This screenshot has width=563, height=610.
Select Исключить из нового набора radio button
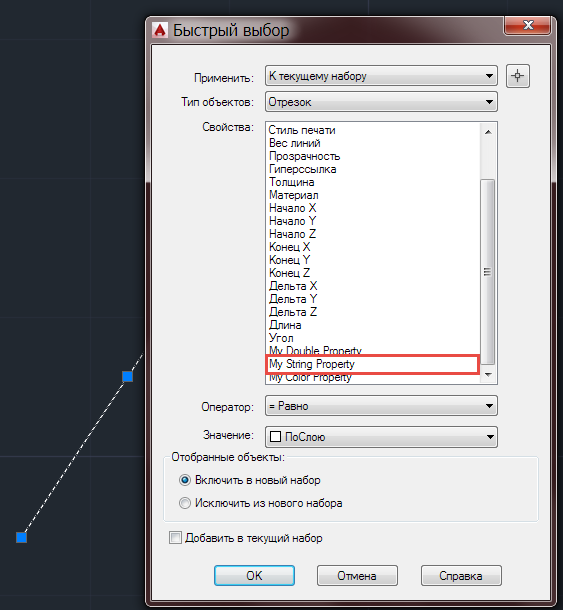(185, 503)
